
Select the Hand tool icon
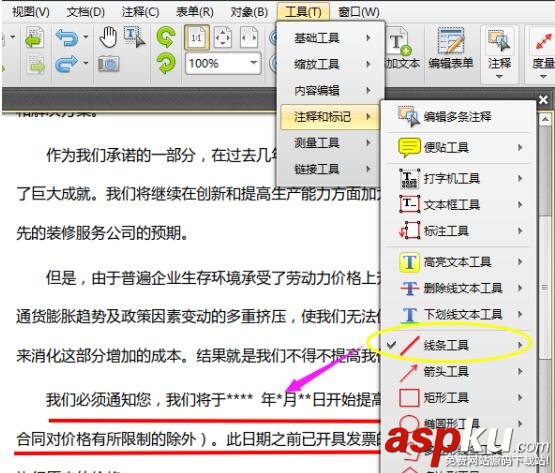click(x=108, y=37)
